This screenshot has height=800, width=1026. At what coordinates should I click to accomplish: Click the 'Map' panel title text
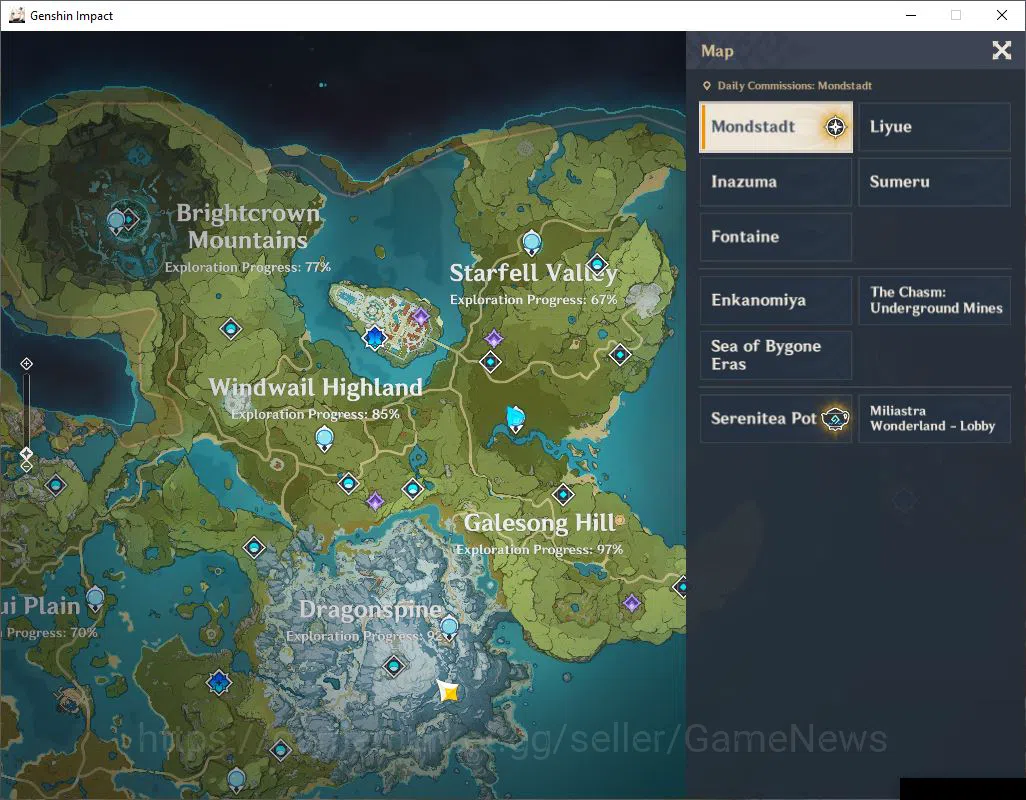point(717,51)
